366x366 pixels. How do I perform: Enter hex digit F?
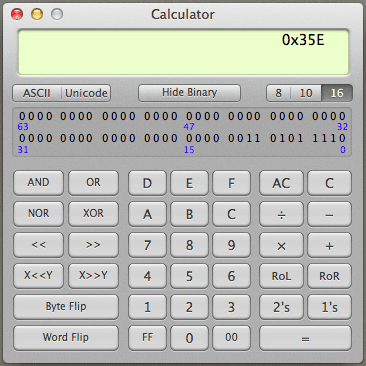[231, 183]
